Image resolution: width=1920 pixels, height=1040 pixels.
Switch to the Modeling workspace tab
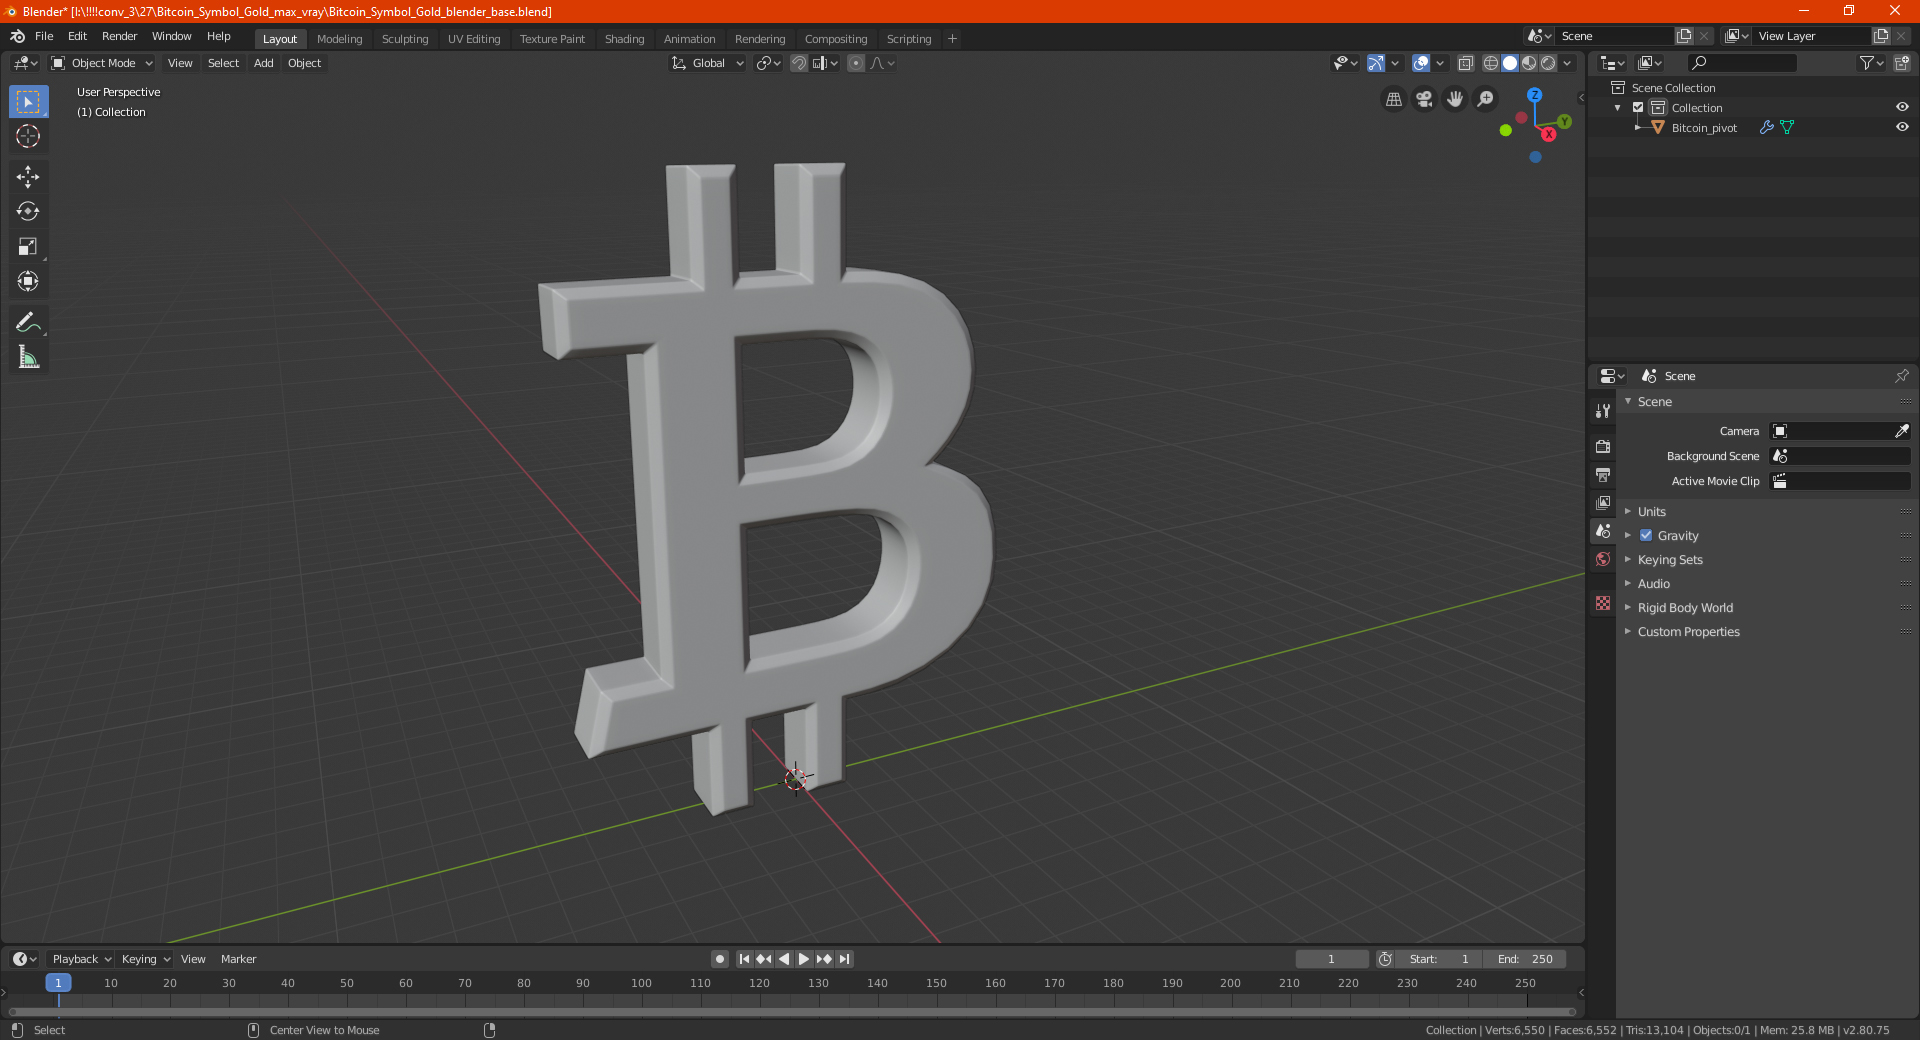pyautogui.click(x=340, y=39)
